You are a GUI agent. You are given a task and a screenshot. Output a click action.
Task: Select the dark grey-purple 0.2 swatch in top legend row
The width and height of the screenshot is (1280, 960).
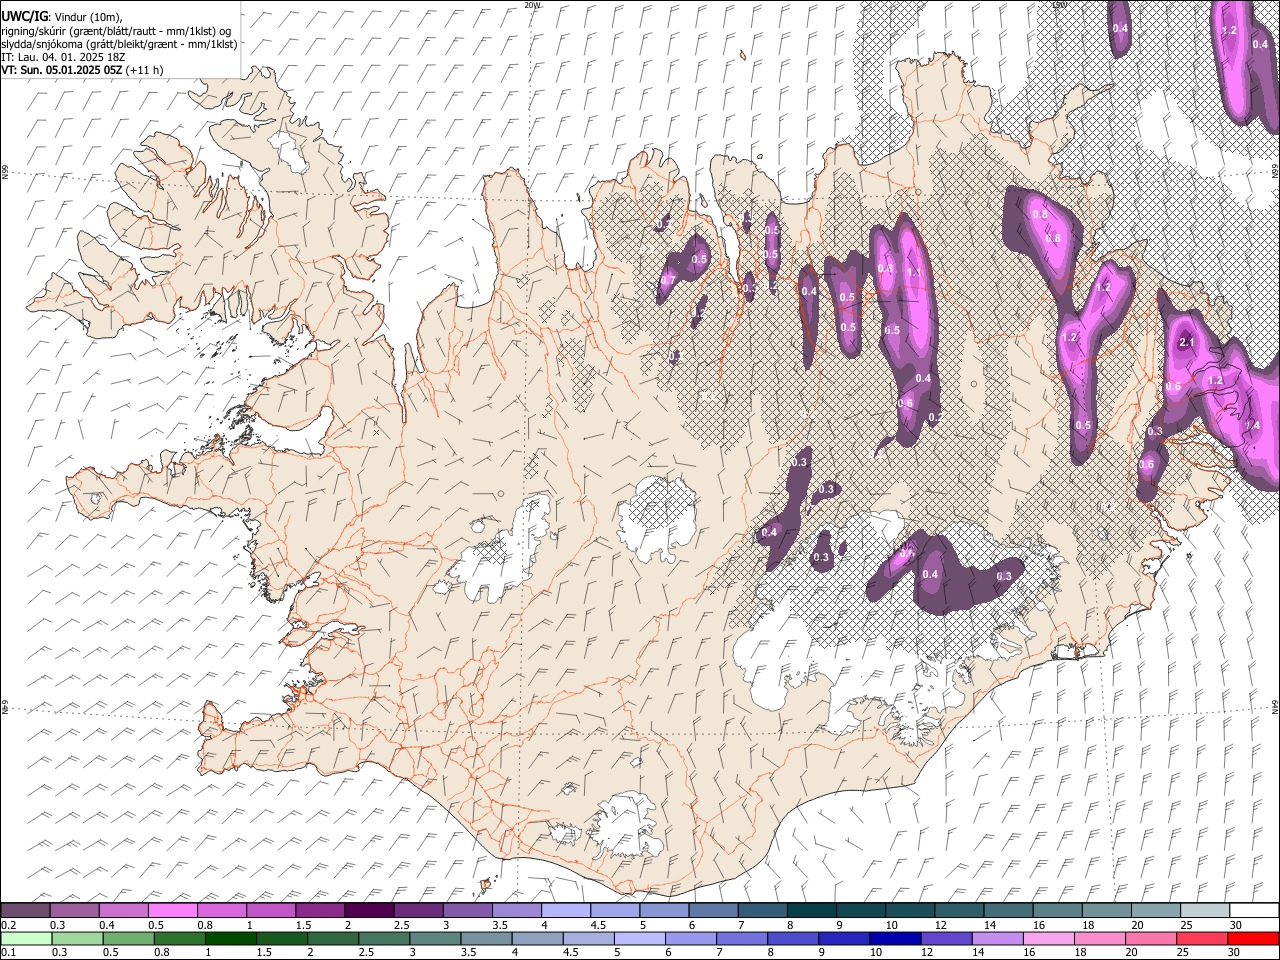pos(25,911)
